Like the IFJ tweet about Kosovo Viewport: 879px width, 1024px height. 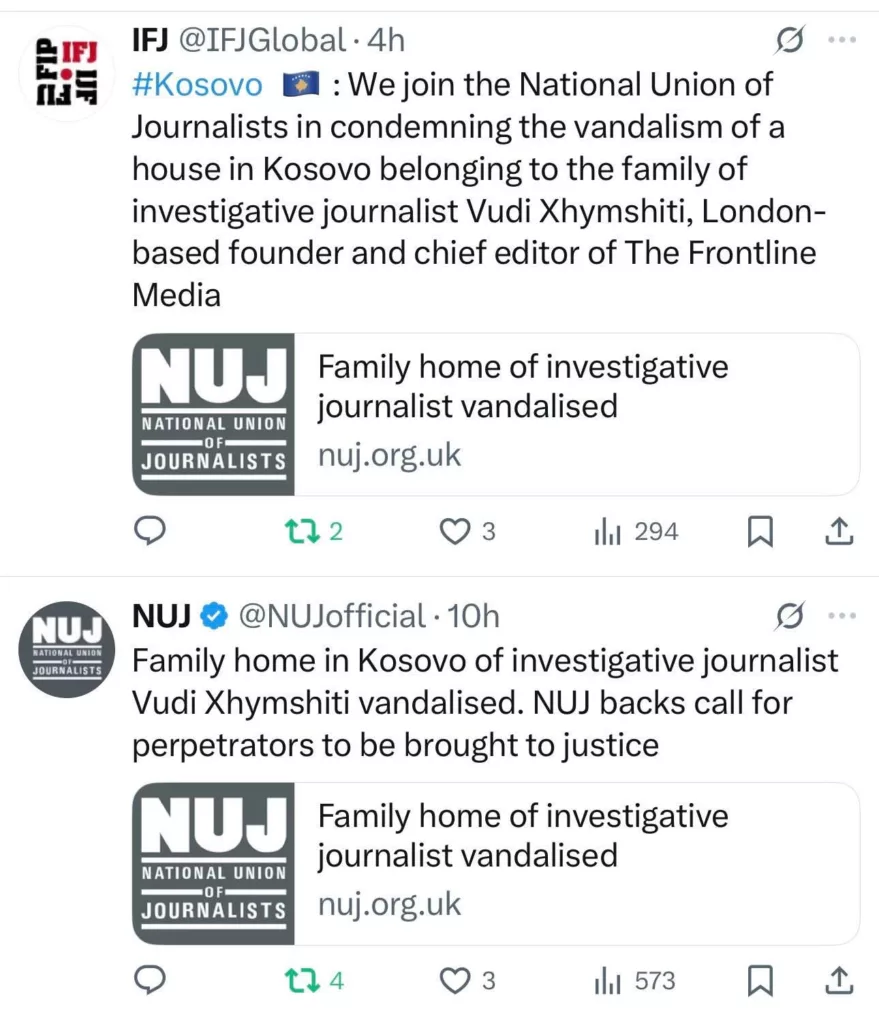point(455,532)
